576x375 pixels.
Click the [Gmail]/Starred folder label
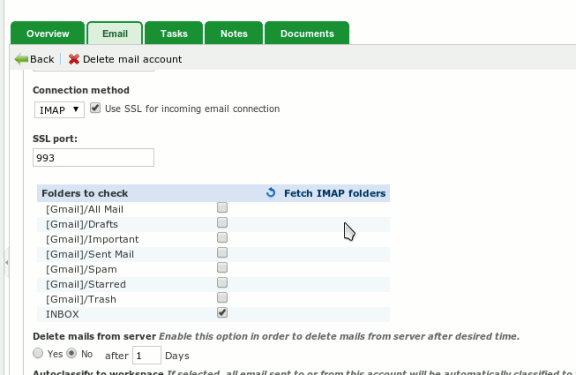click(86, 284)
